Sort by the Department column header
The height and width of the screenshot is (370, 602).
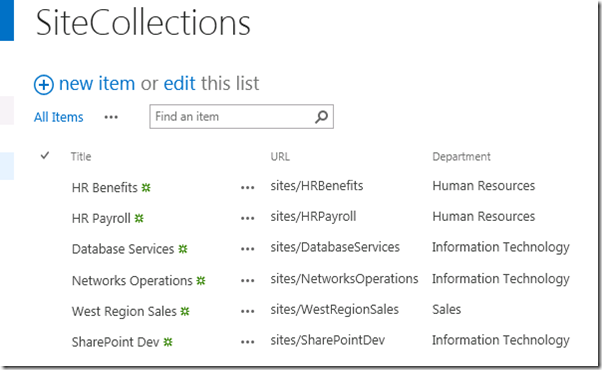pyautogui.click(x=461, y=157)
